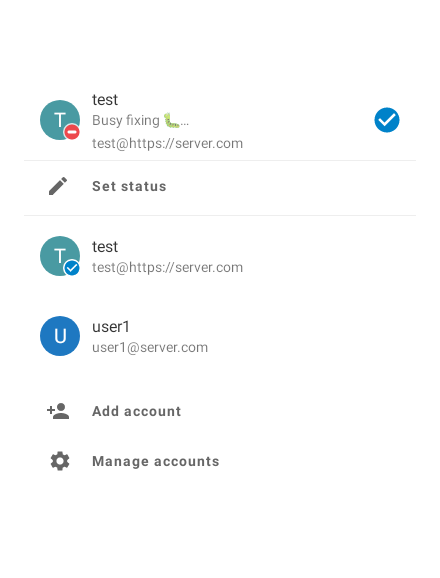Click the small blue check badge on list avatar
Screen dimensions: 440x578
(x=72, y=268)
